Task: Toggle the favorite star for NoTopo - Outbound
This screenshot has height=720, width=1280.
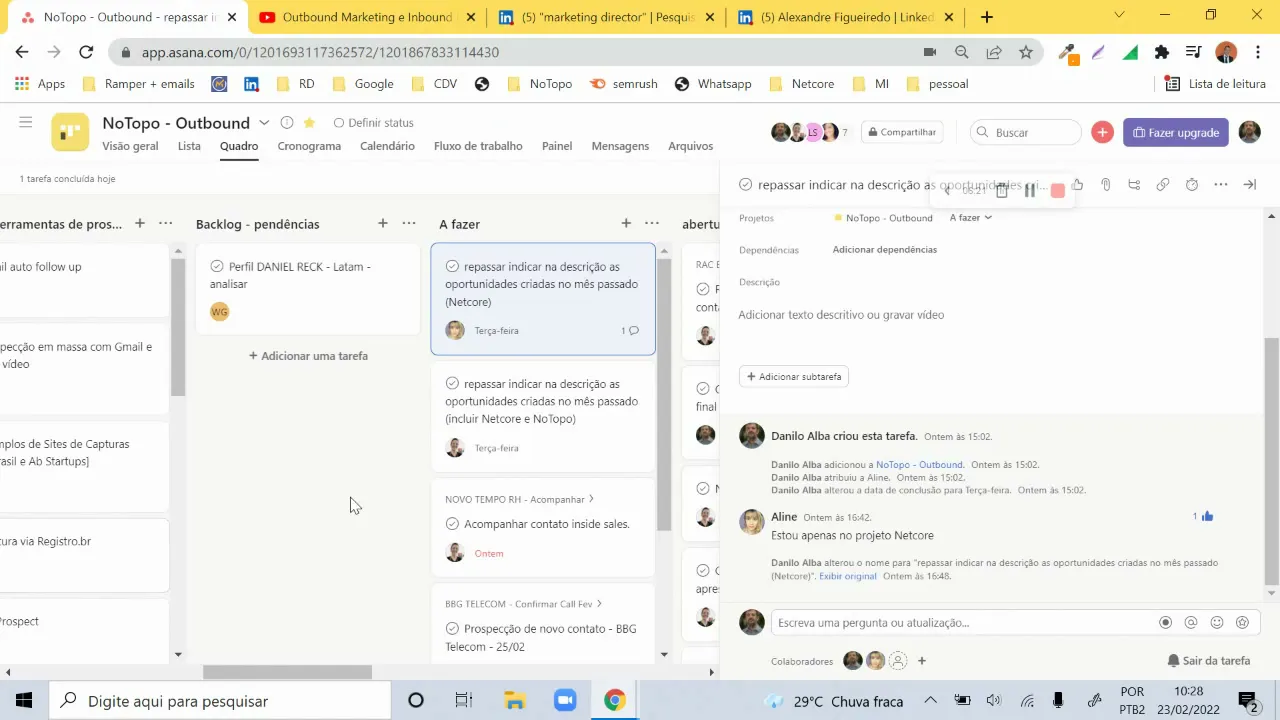Action: click(x=309, y=123)
